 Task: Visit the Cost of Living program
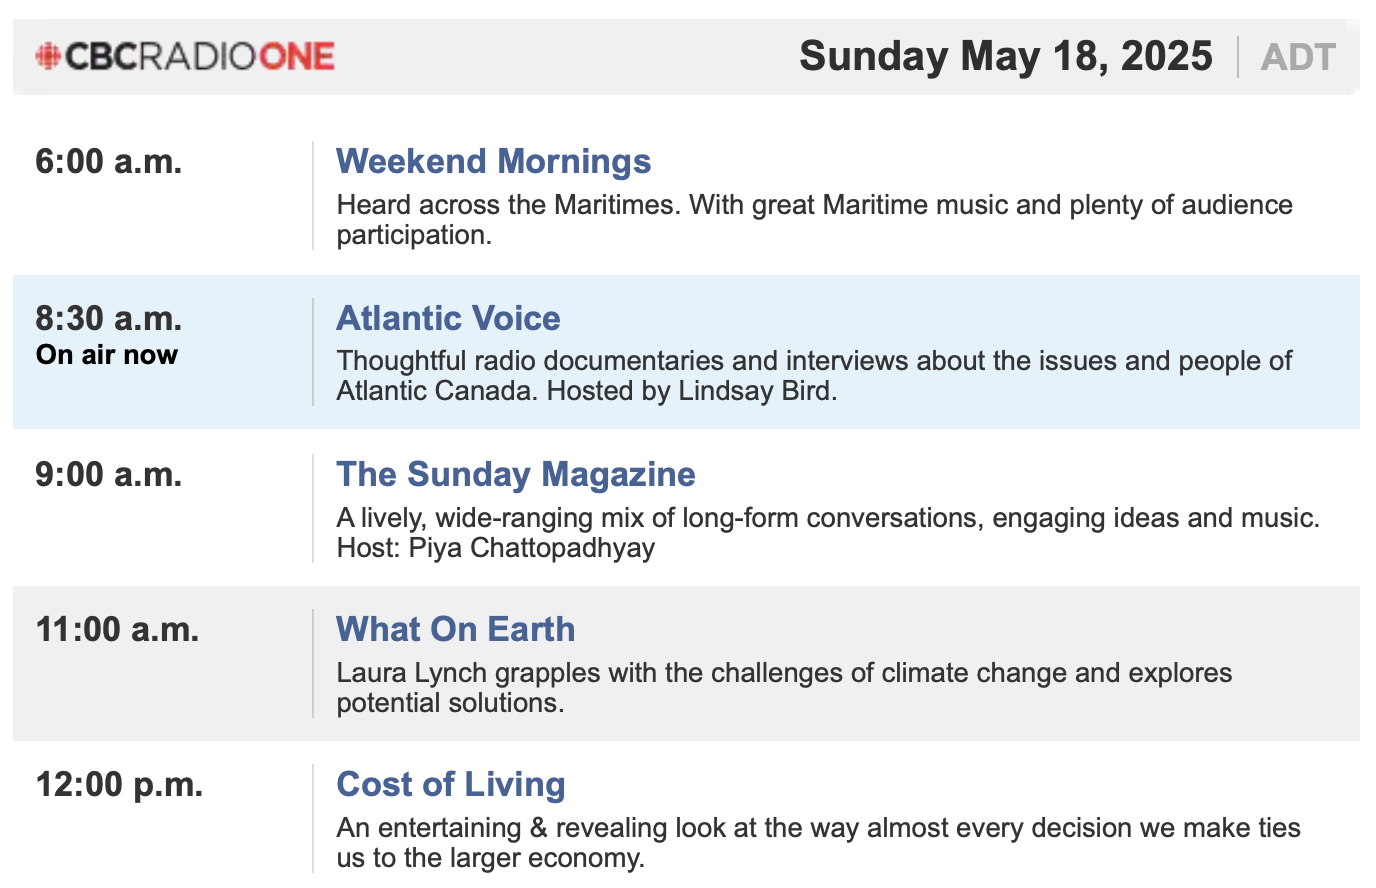pos(450,784)
